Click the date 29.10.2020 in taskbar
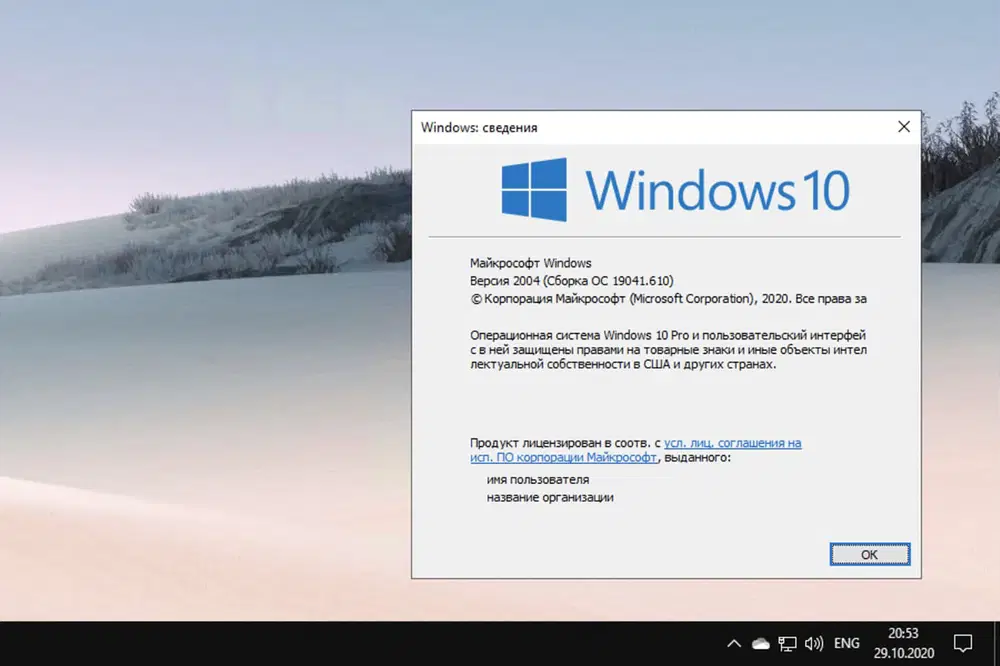The image size is (1000, 666). point(902,653)
